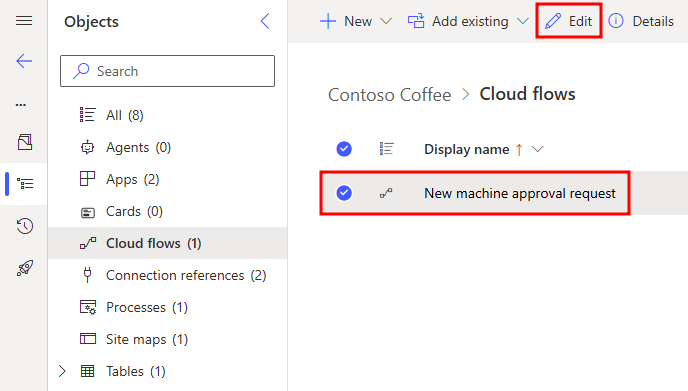This screenshot has height=391, width=688.
Task: Sort by the Display name column header
Action: [466, 149]
